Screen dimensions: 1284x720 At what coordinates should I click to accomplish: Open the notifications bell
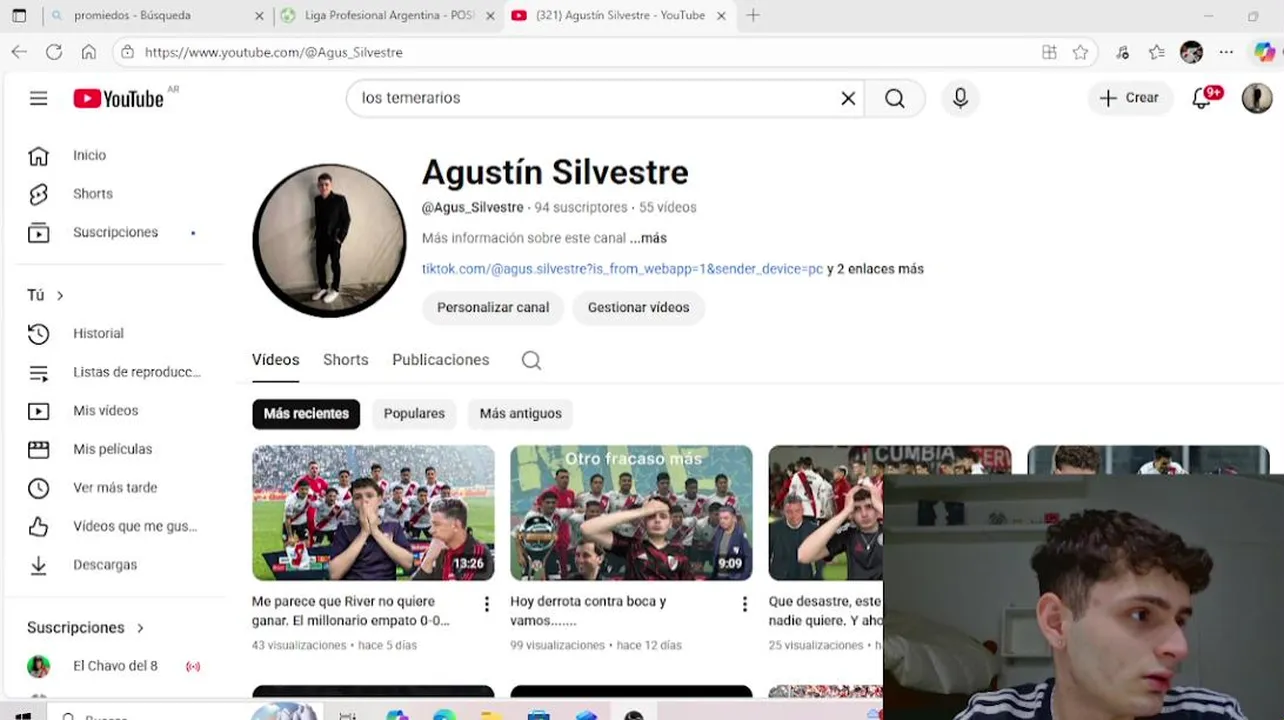[x=1203, y=98]
